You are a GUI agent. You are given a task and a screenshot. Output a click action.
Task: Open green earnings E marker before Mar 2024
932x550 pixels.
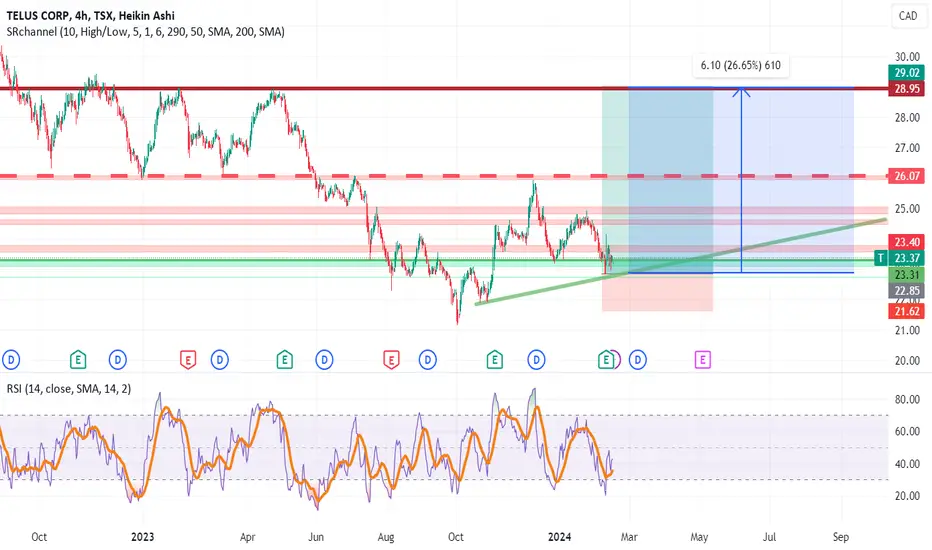(x=606, y=360)
